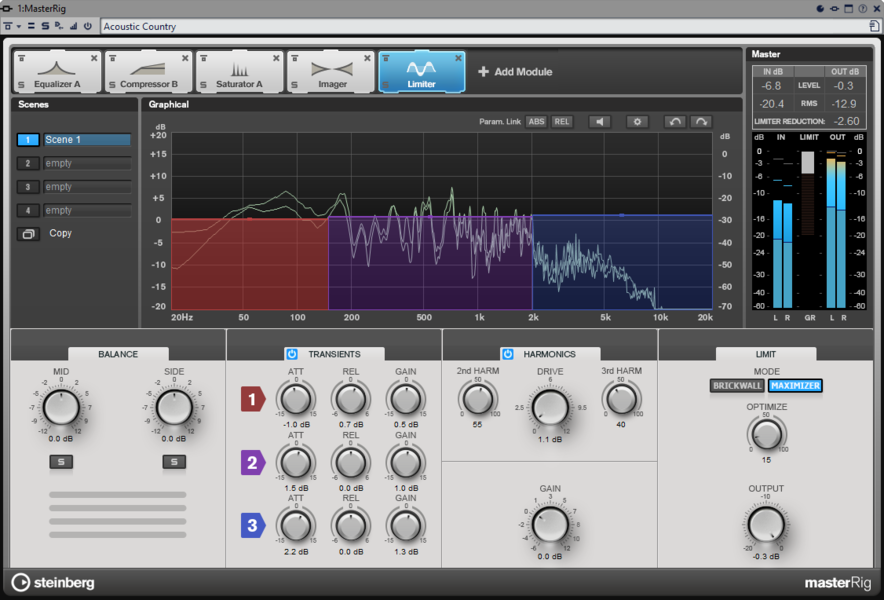884x600 pixels.
Task: Bypass the Compressor B module
Action: click(x=113, y=58)
